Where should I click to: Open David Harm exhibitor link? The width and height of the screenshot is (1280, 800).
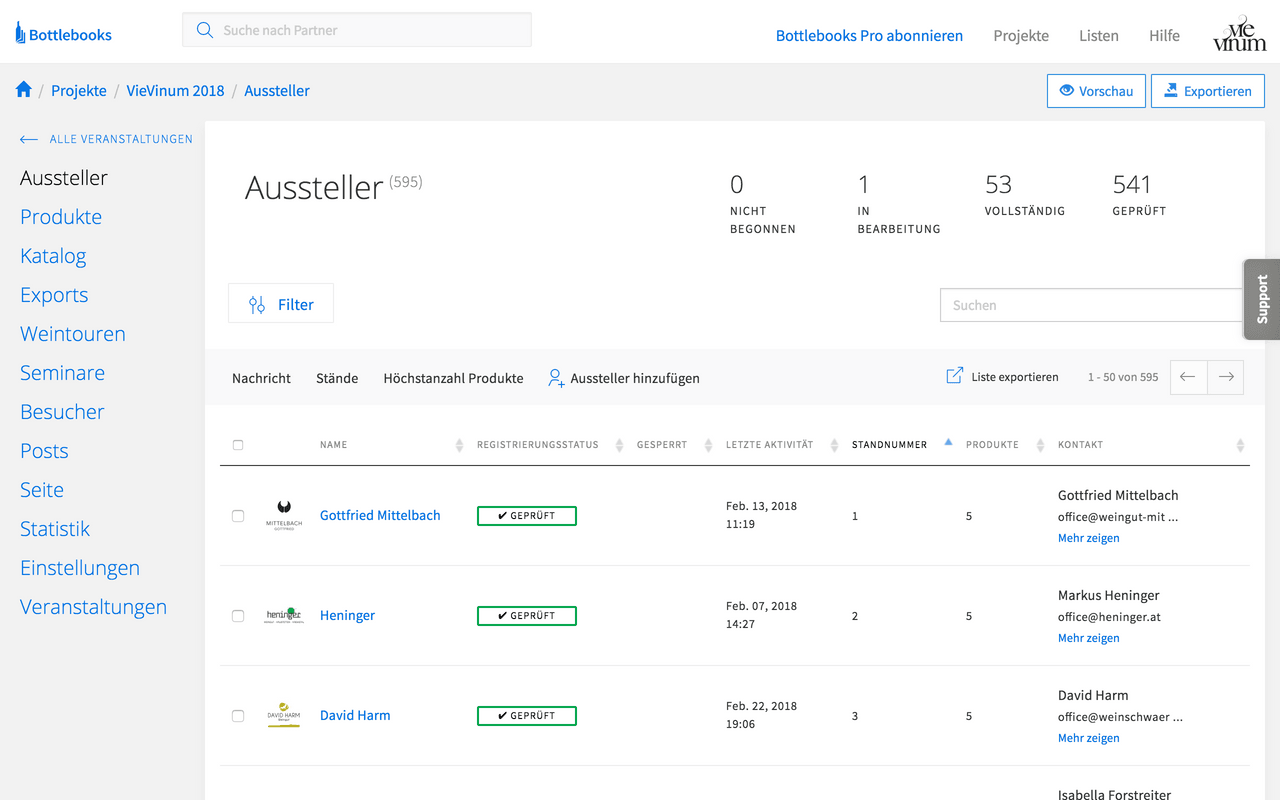point(355,715)
